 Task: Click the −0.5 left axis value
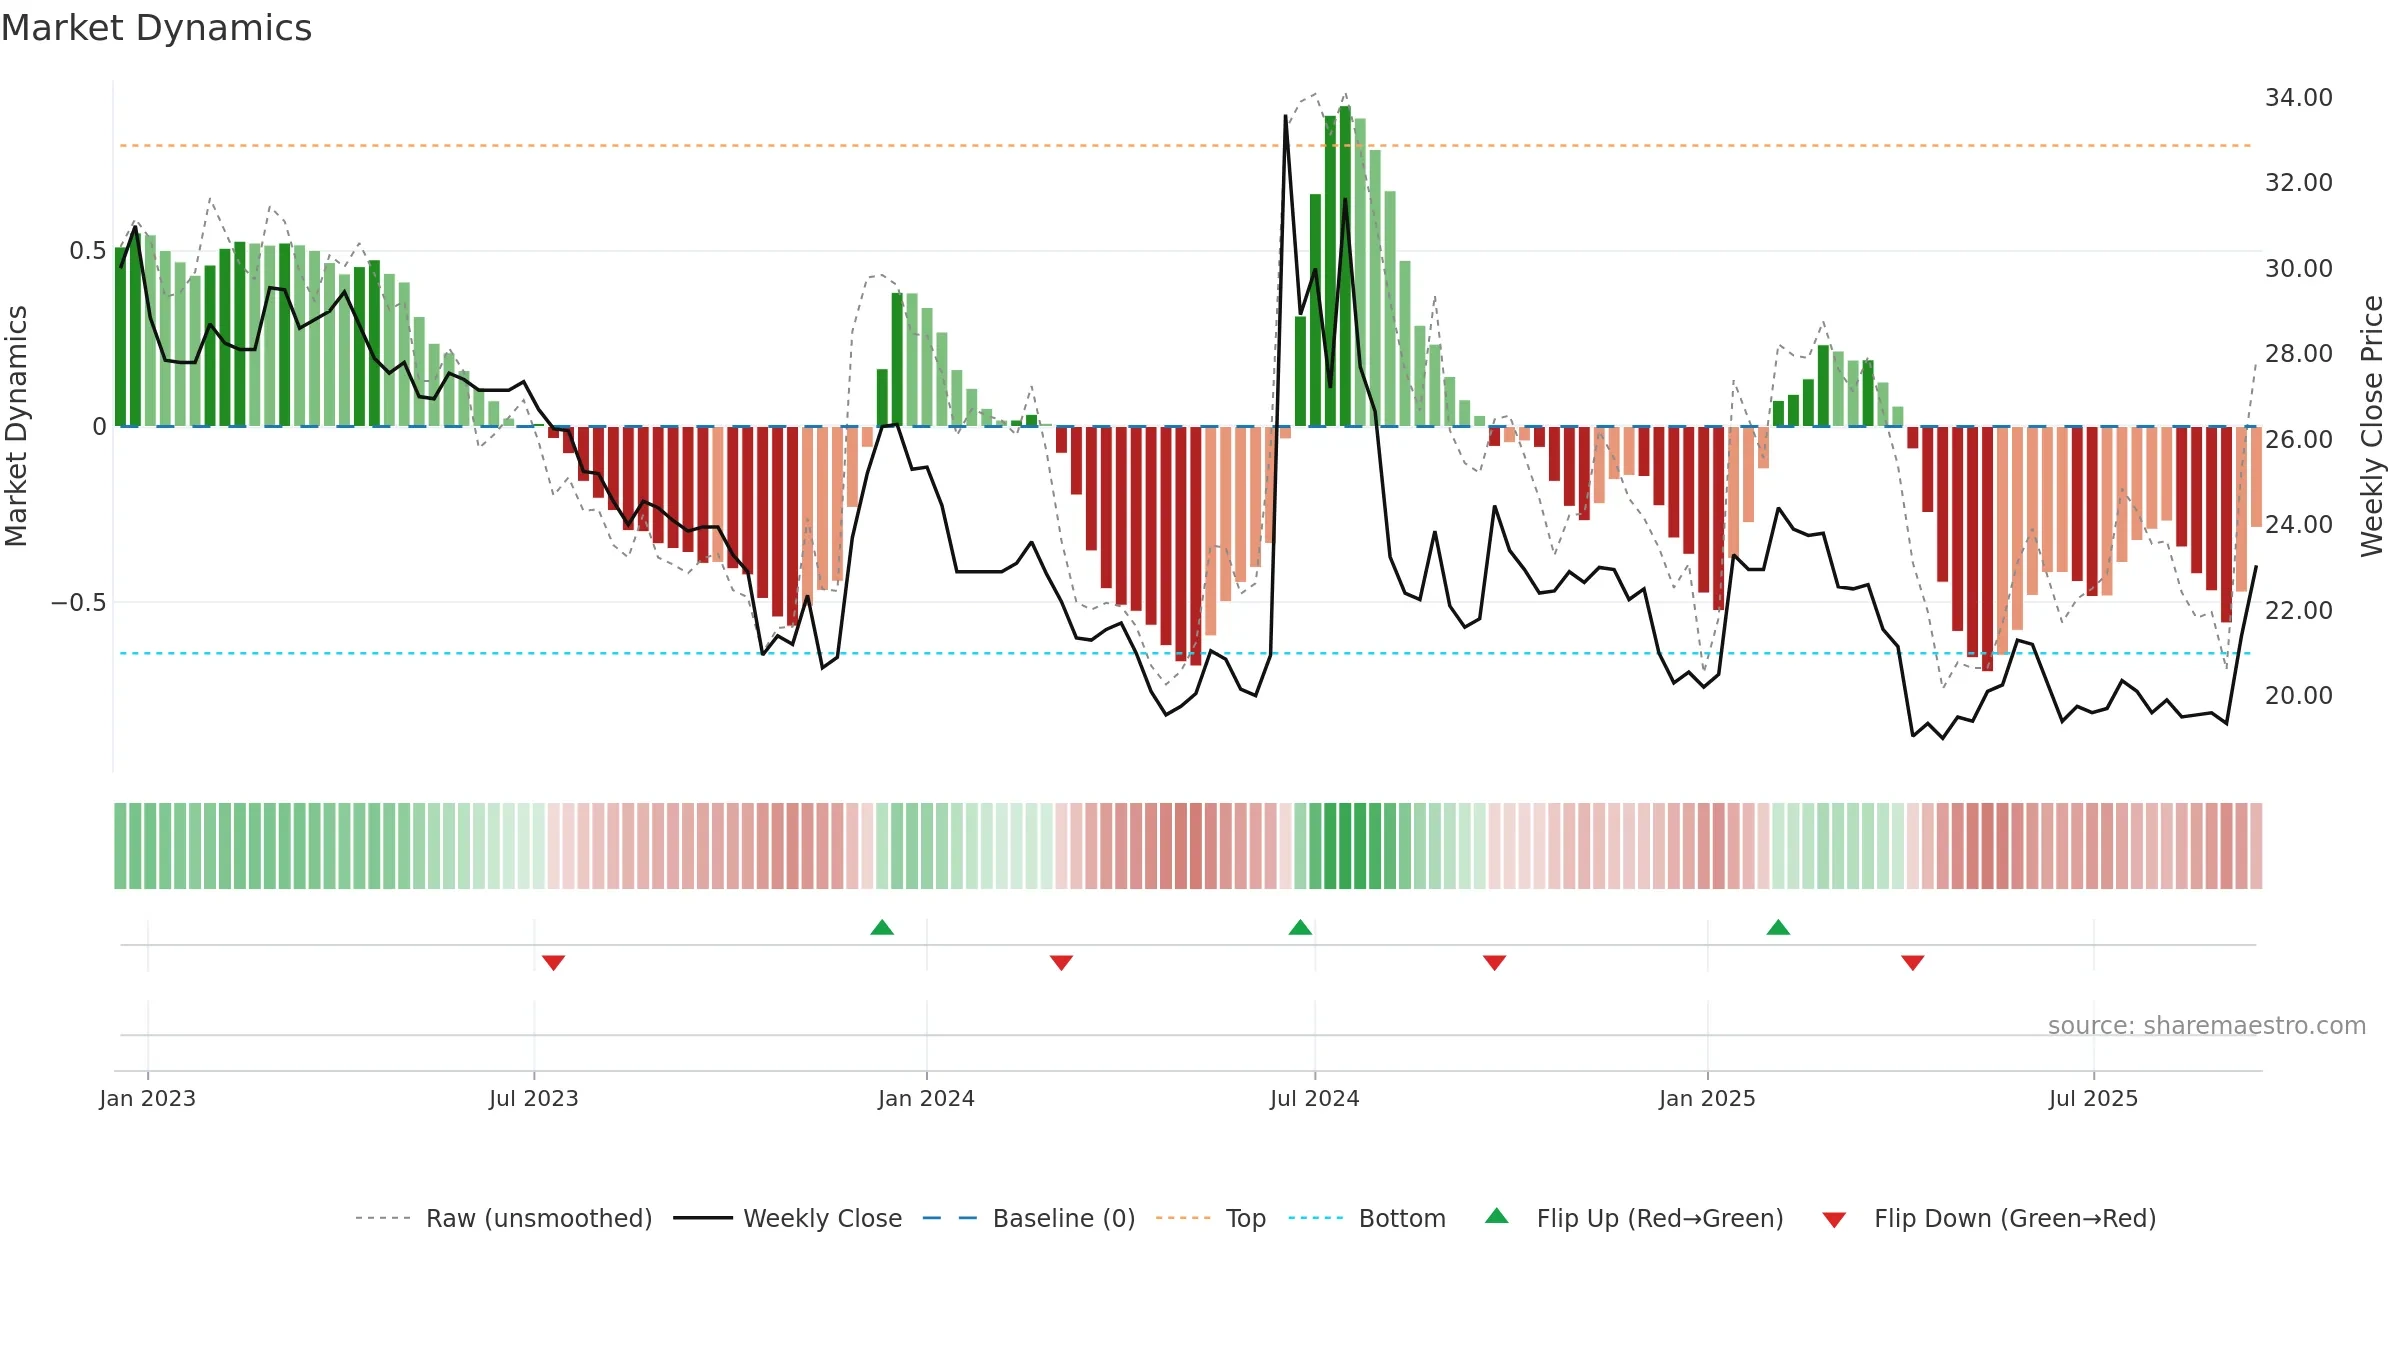coord(79,602)
